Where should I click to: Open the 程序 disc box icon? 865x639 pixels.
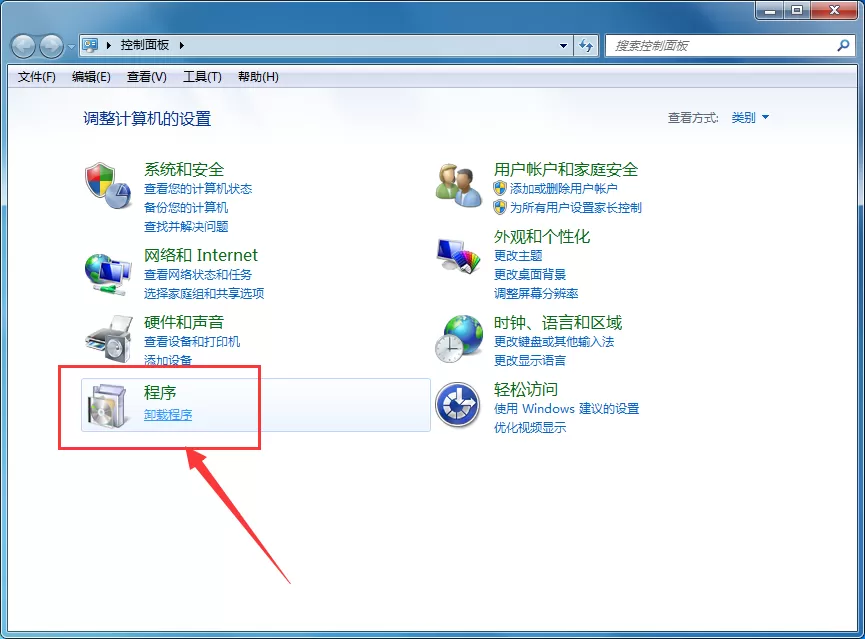click(108, 406)
